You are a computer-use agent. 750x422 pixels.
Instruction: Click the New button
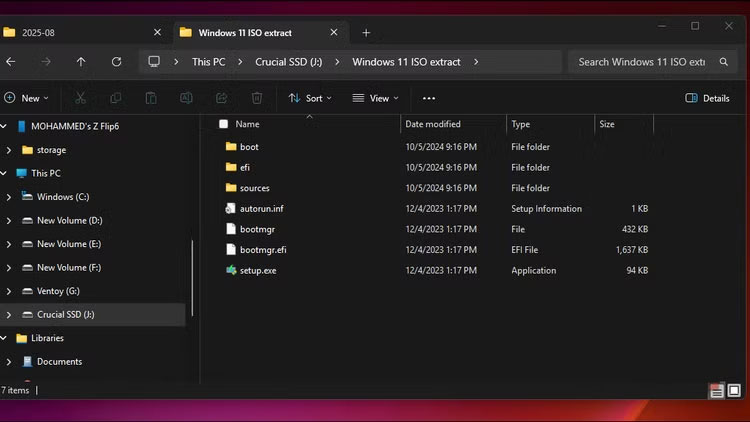point(26,98)
